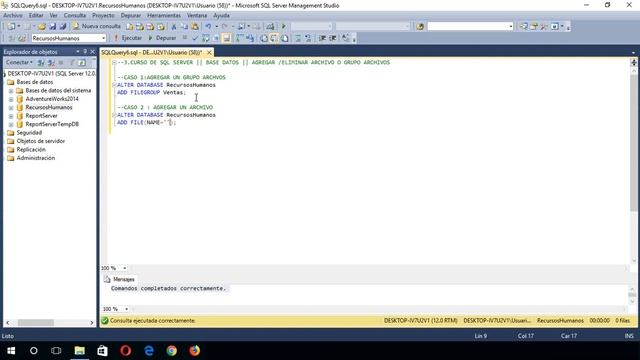
Task: Click the Increase indent icon
Action: click(333, 38)
